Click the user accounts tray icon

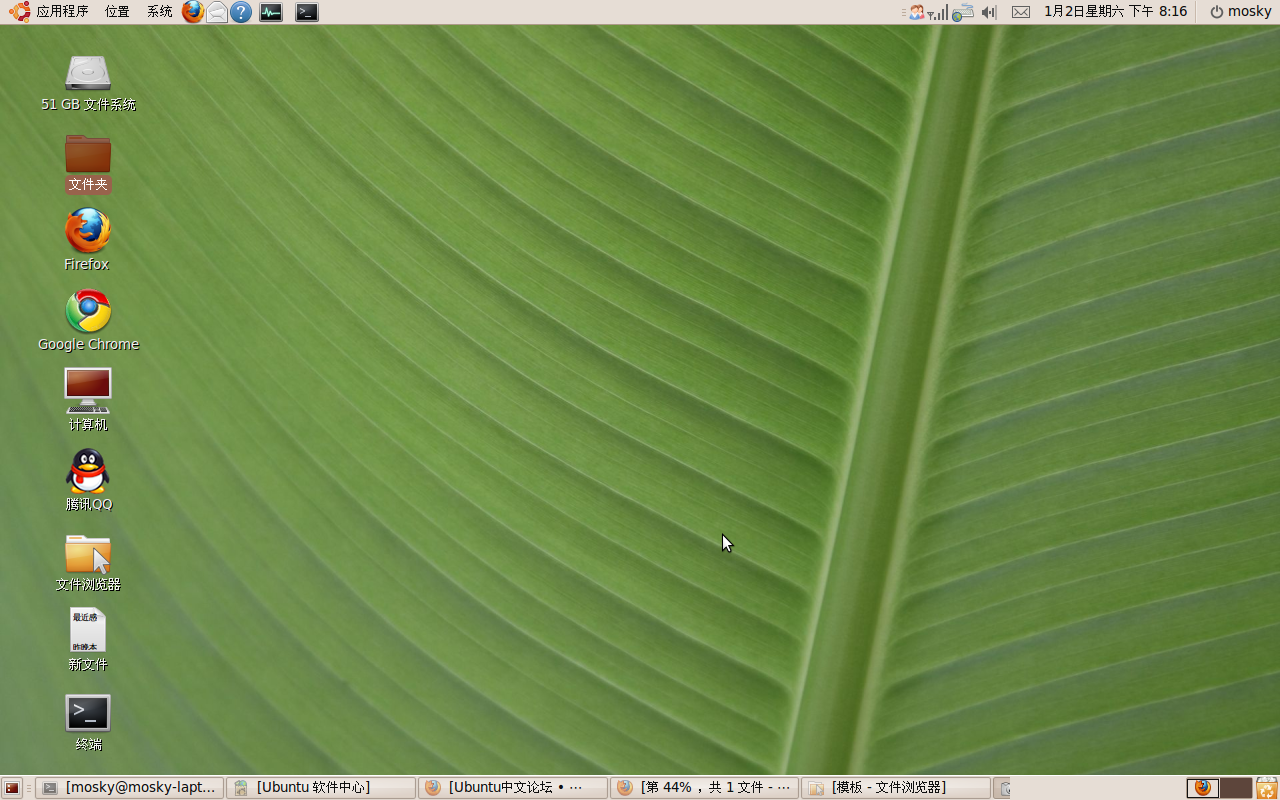point(915,12)
